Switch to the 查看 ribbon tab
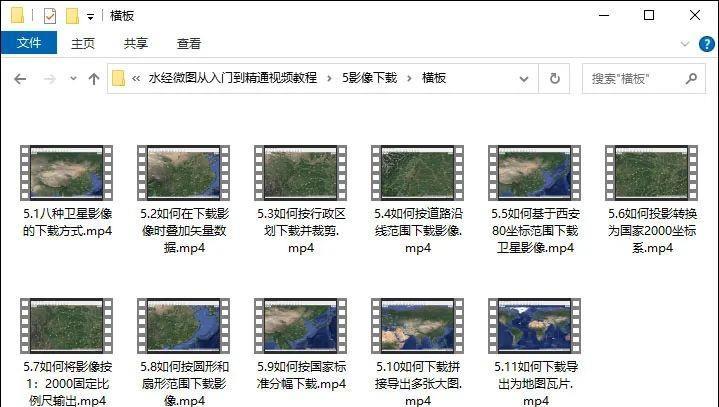 pyautogui.click(x=188, y=44)
